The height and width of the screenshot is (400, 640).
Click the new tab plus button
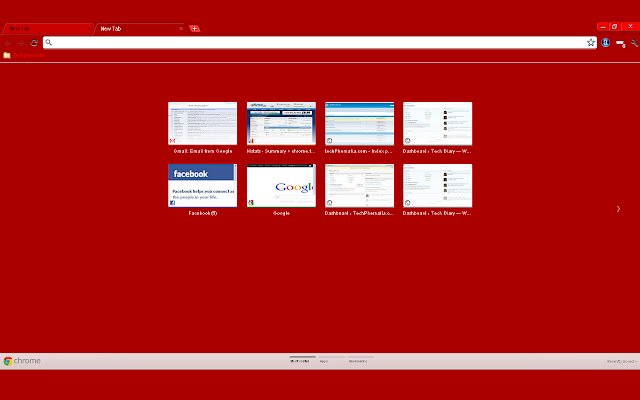pyautogui.click(x=195, y=29)
